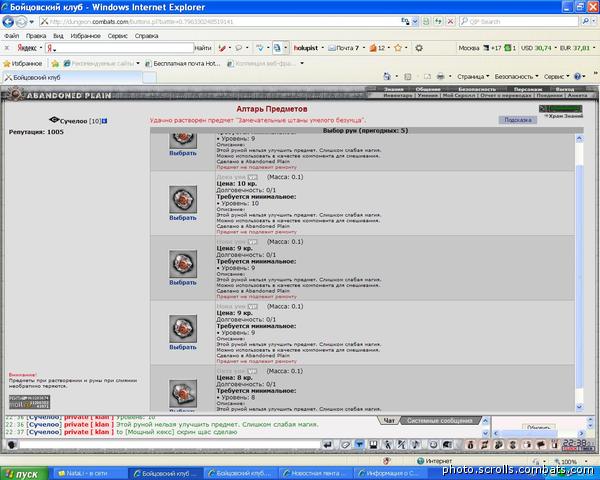Image resolution: width=600 pixels, height=480 pixels.
Task: Expand the holupist account dropdown
Action: (x=323, y=48)
